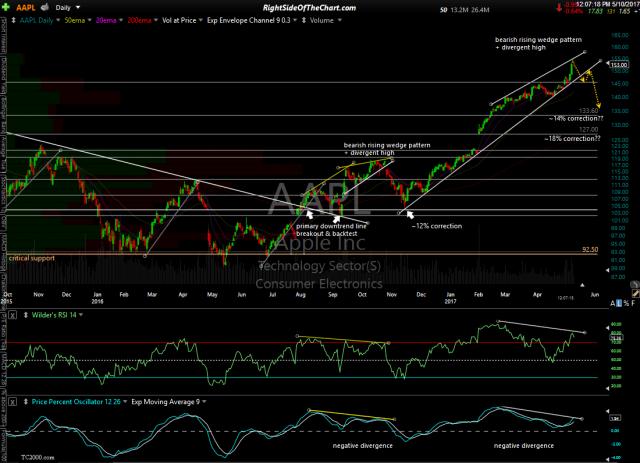Viewport: 640px width, 463px height.
Task: Select the ~14% correction?? annotation
Action: 576,118
